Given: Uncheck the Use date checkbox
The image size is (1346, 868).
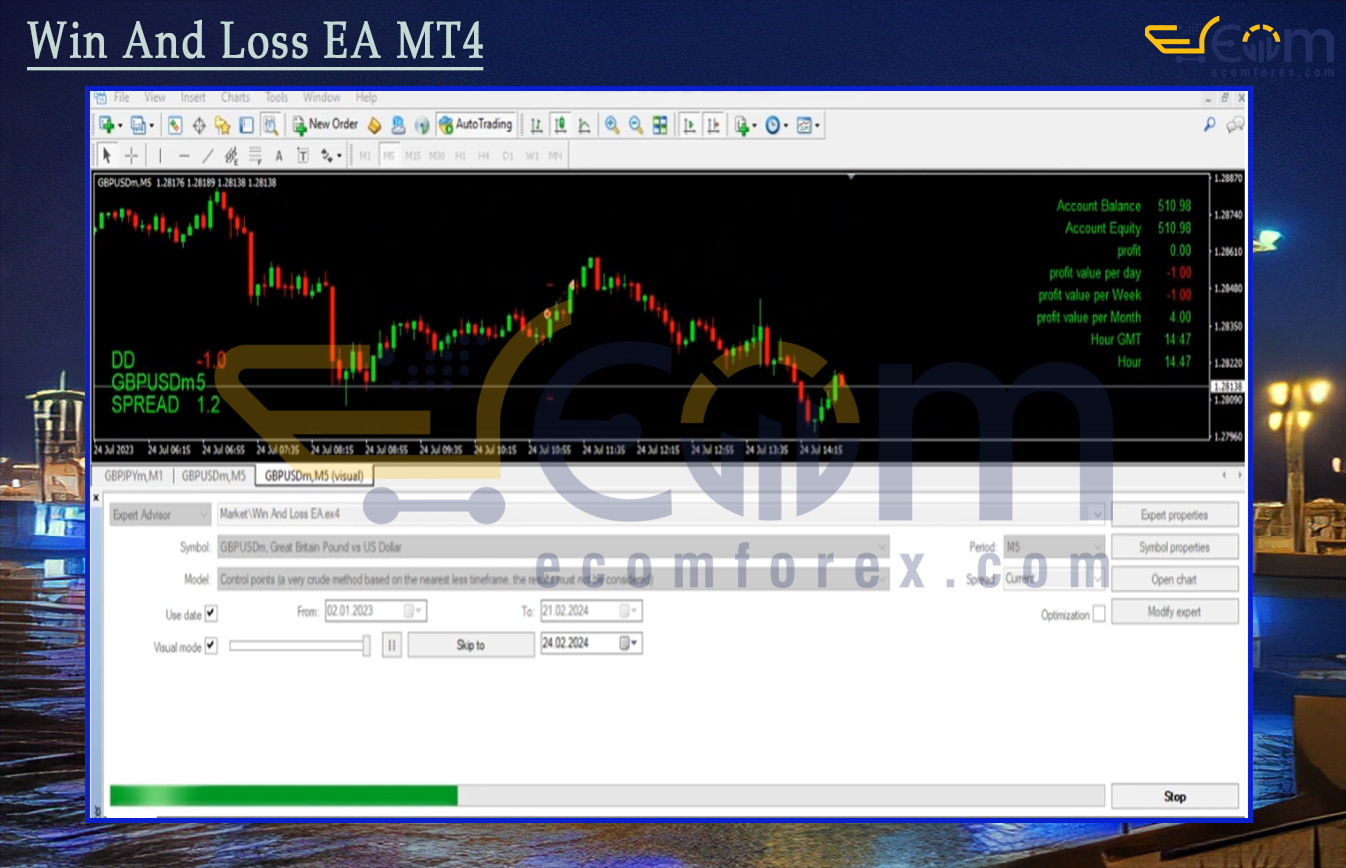Looking at the screenshot, I should [x=211, y=613].
